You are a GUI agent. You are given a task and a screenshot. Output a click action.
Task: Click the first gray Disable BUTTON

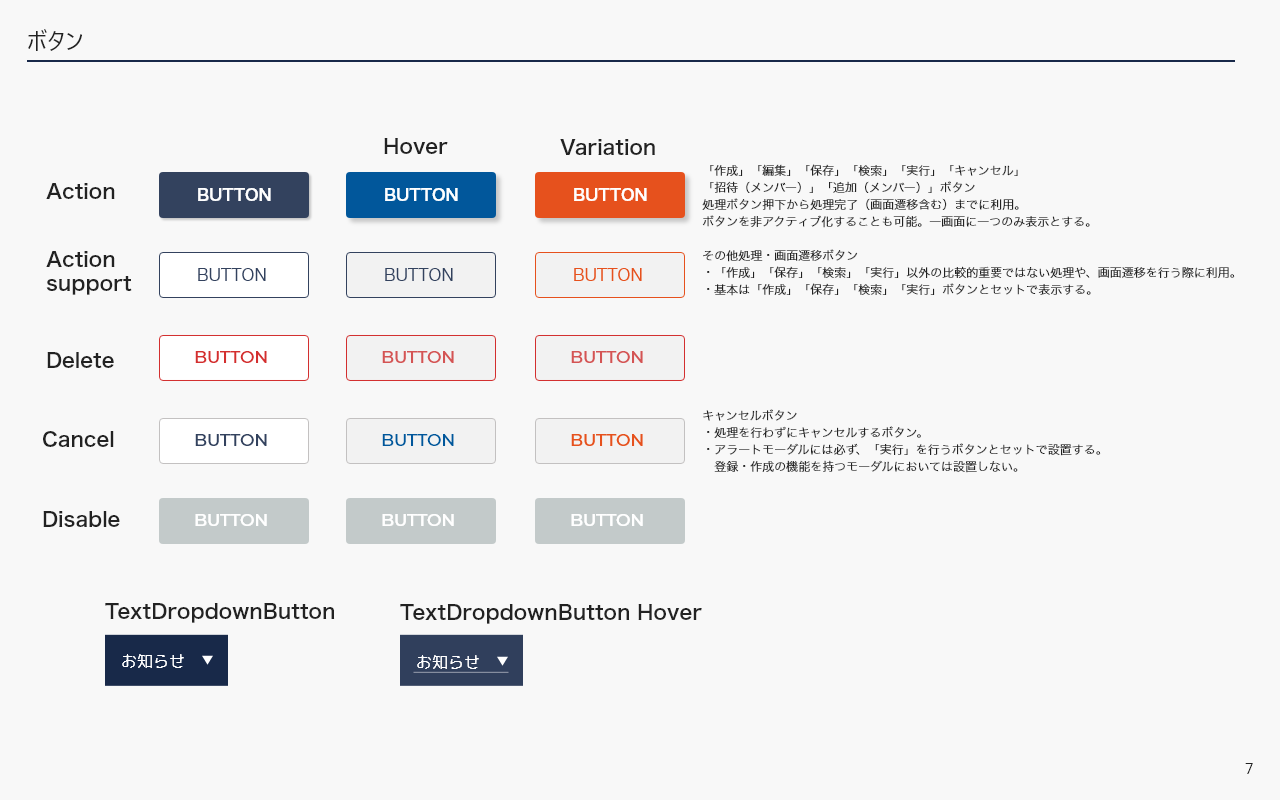(x=234, y=521)
